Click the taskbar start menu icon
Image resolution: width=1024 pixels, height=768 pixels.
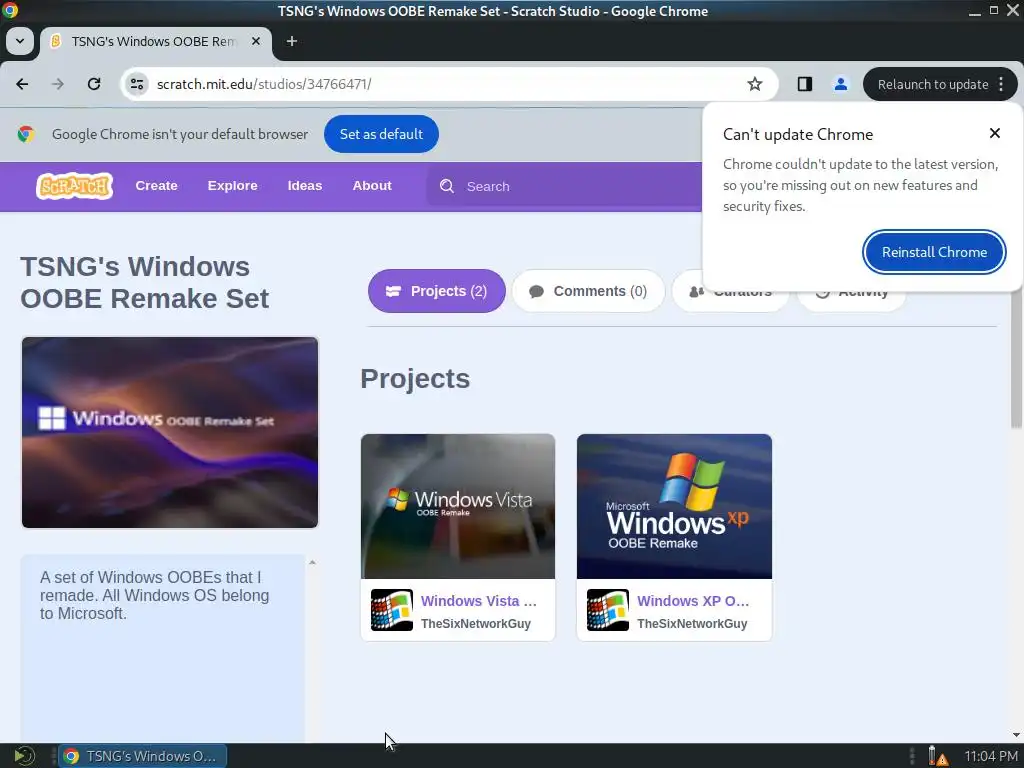[x=24, y=756]
